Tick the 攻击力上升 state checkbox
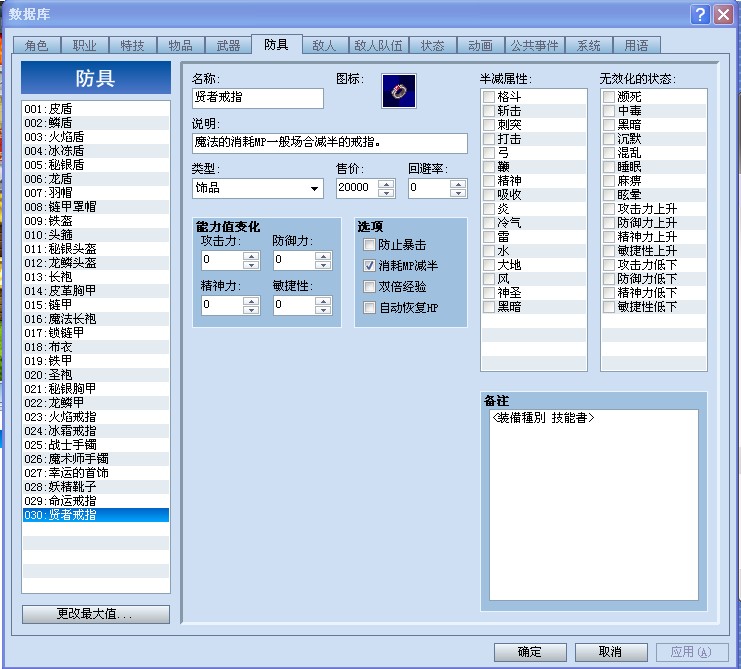This screenshot has width=741, height=669. [609, 209]
